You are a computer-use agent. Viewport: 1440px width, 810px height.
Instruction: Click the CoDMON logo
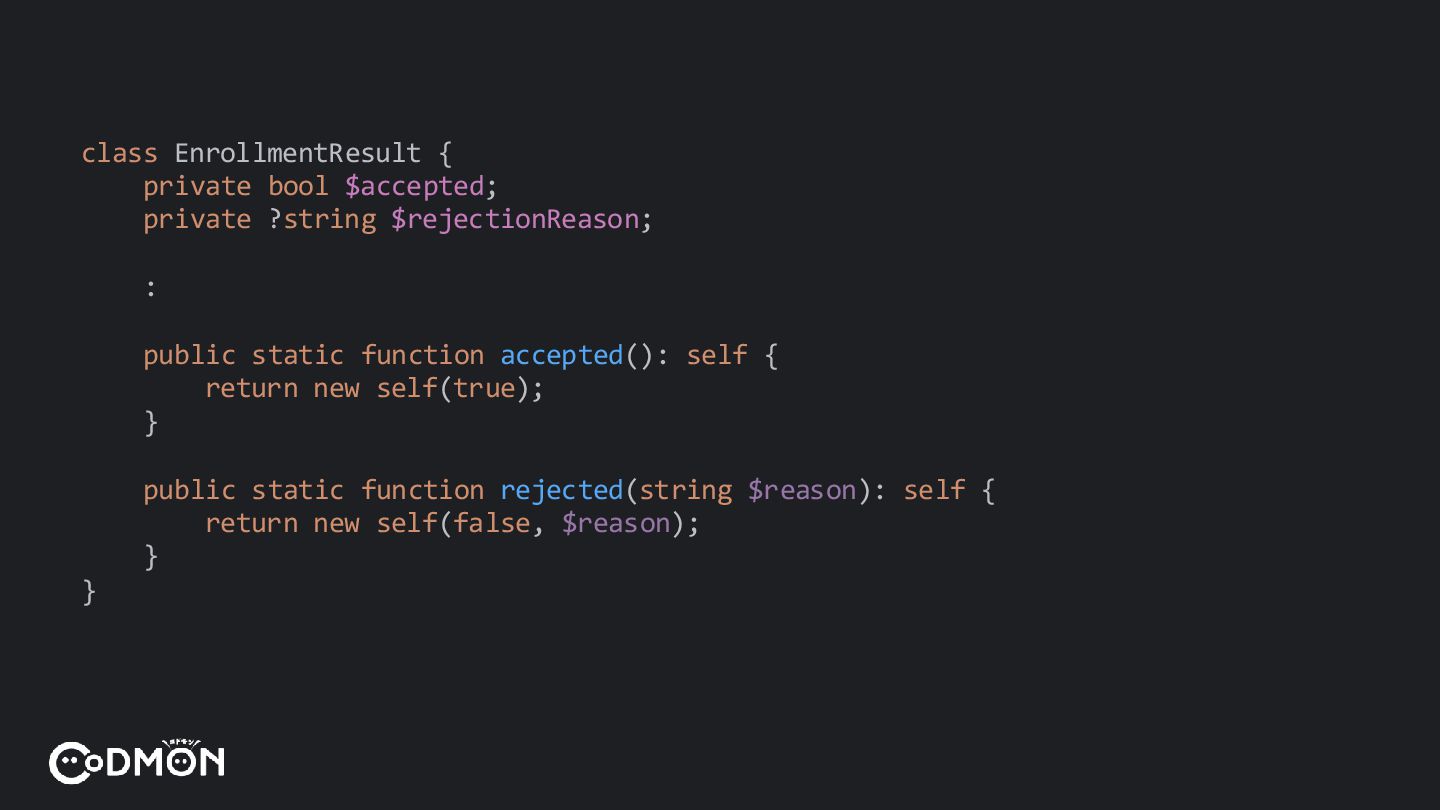(x=137, y=762)
